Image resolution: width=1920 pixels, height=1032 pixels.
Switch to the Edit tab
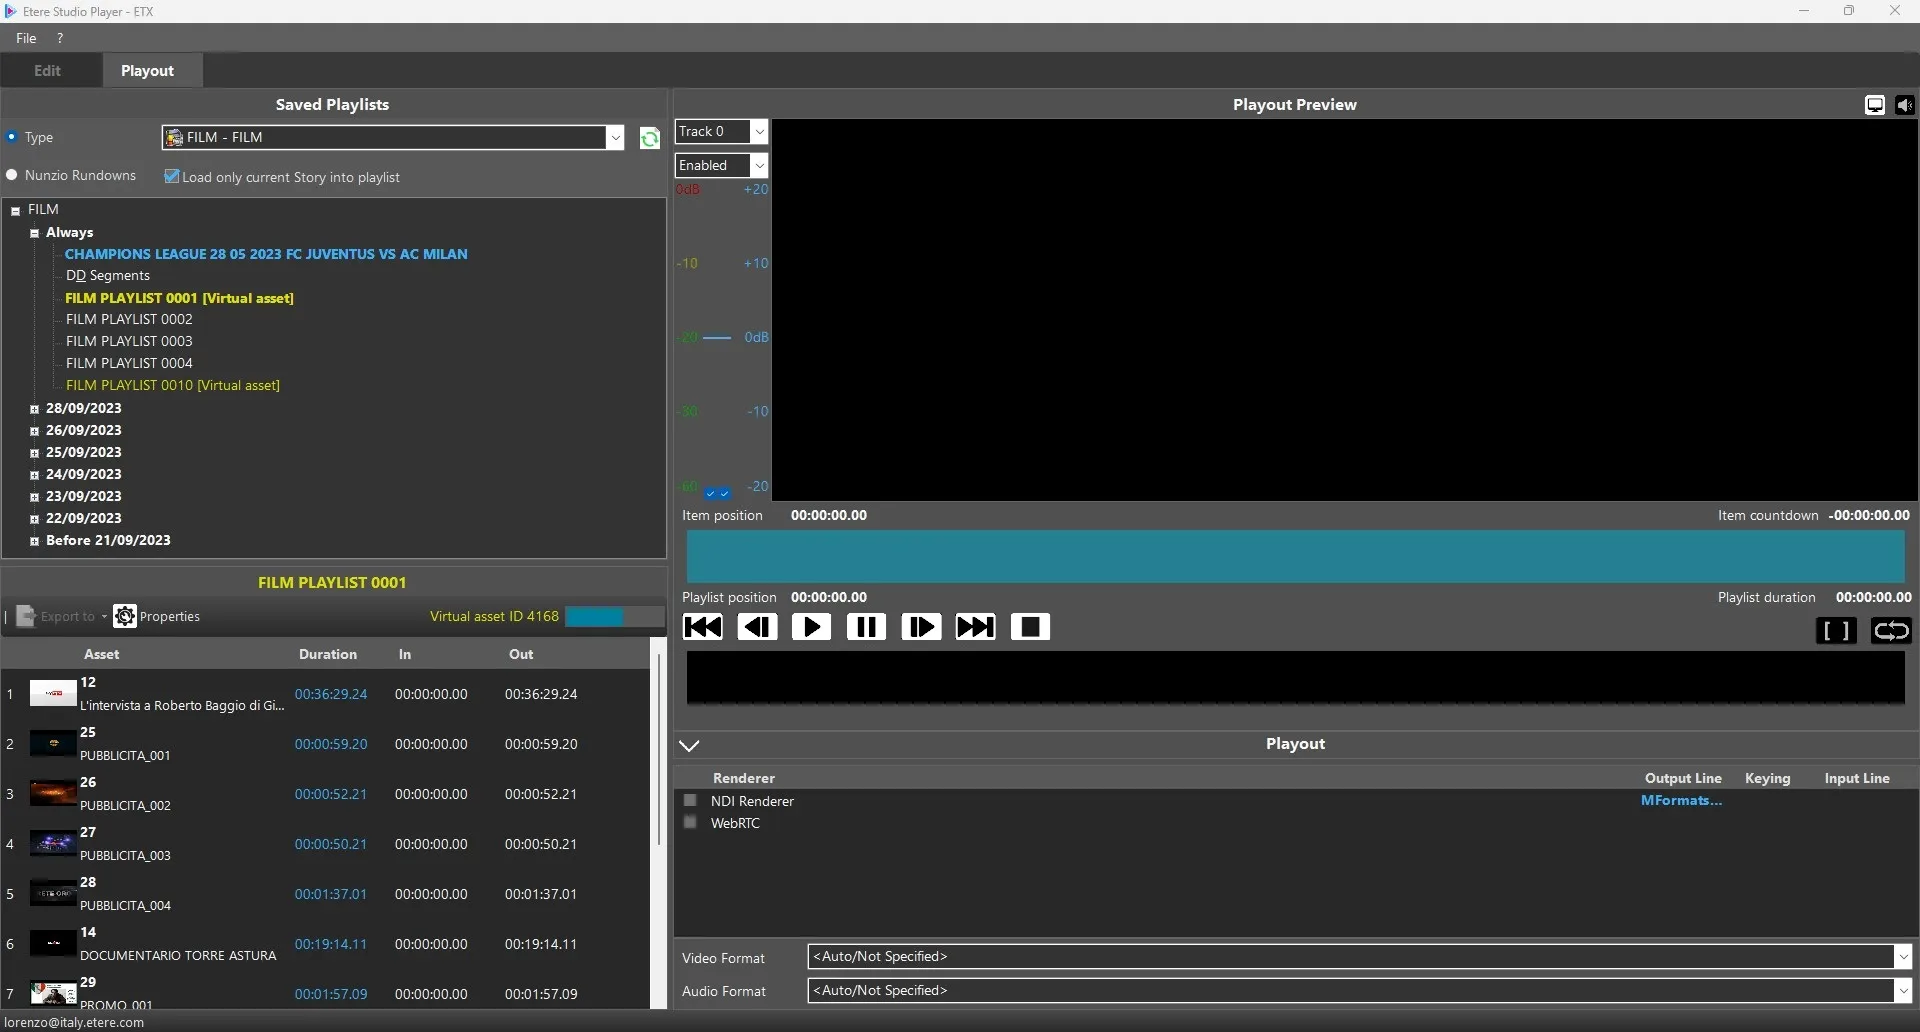click(x=47, y=71)
